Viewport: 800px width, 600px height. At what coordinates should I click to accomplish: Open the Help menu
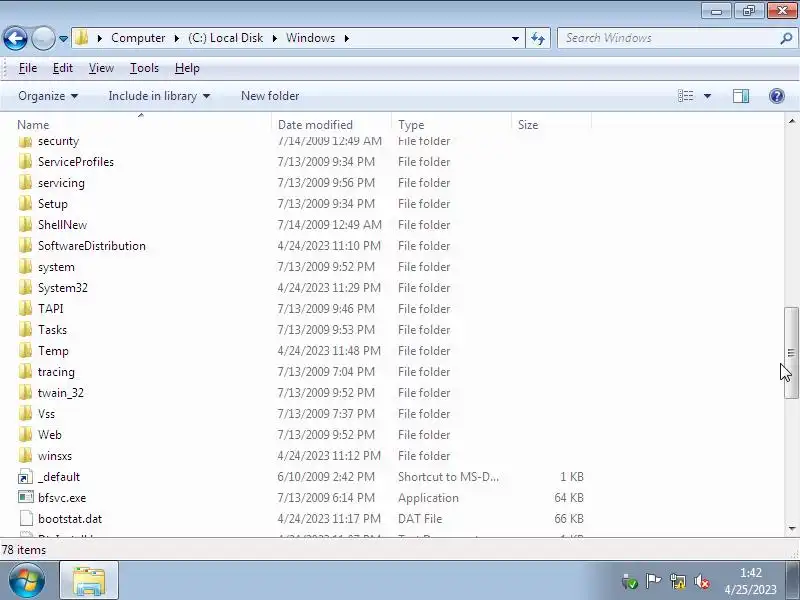(187, 68)
